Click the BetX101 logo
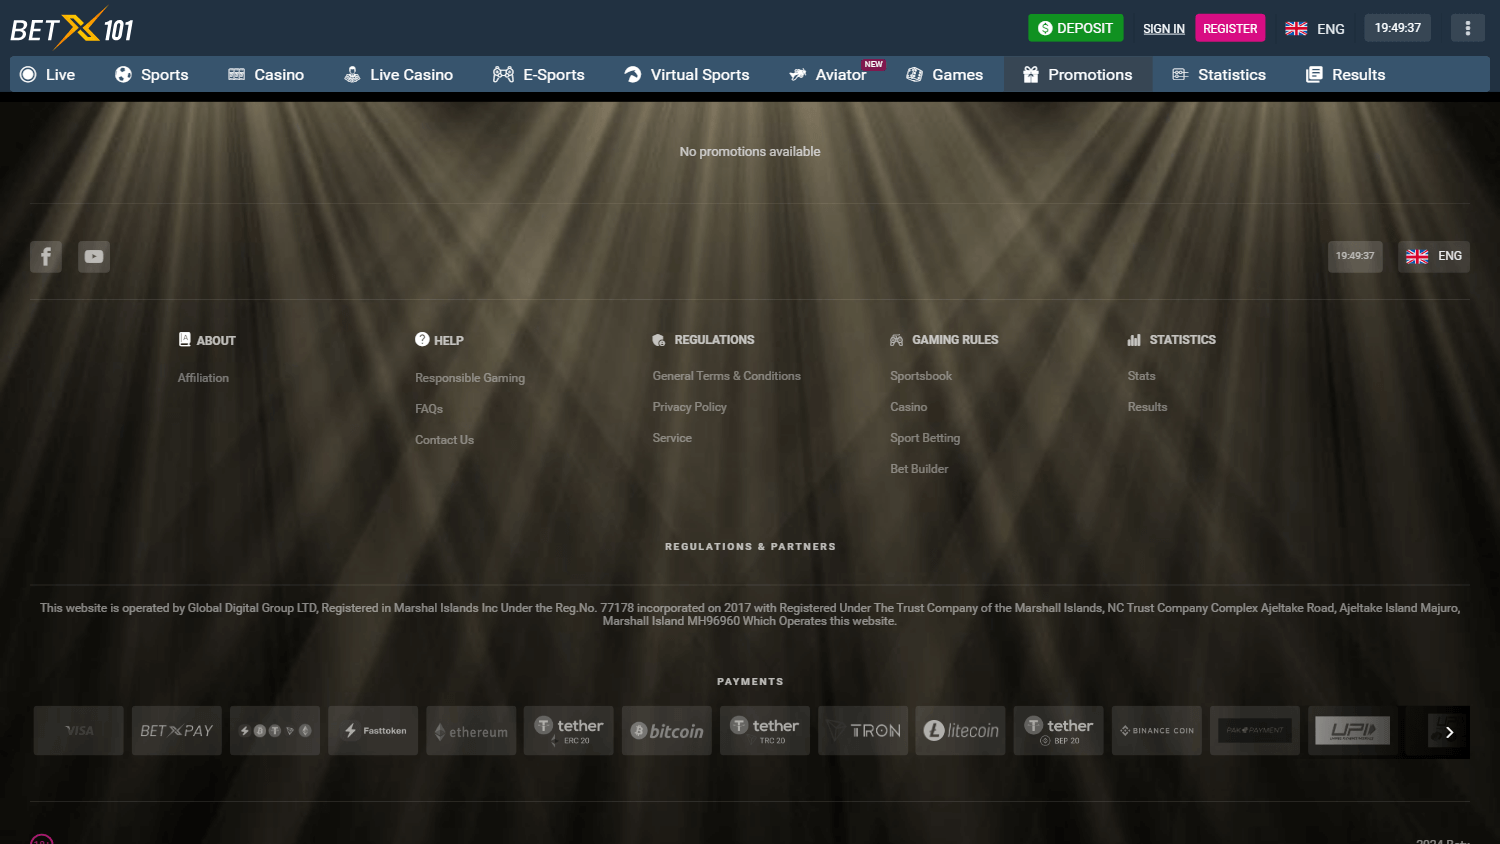Screen dimensions: 1500x844 coord(72,28)
